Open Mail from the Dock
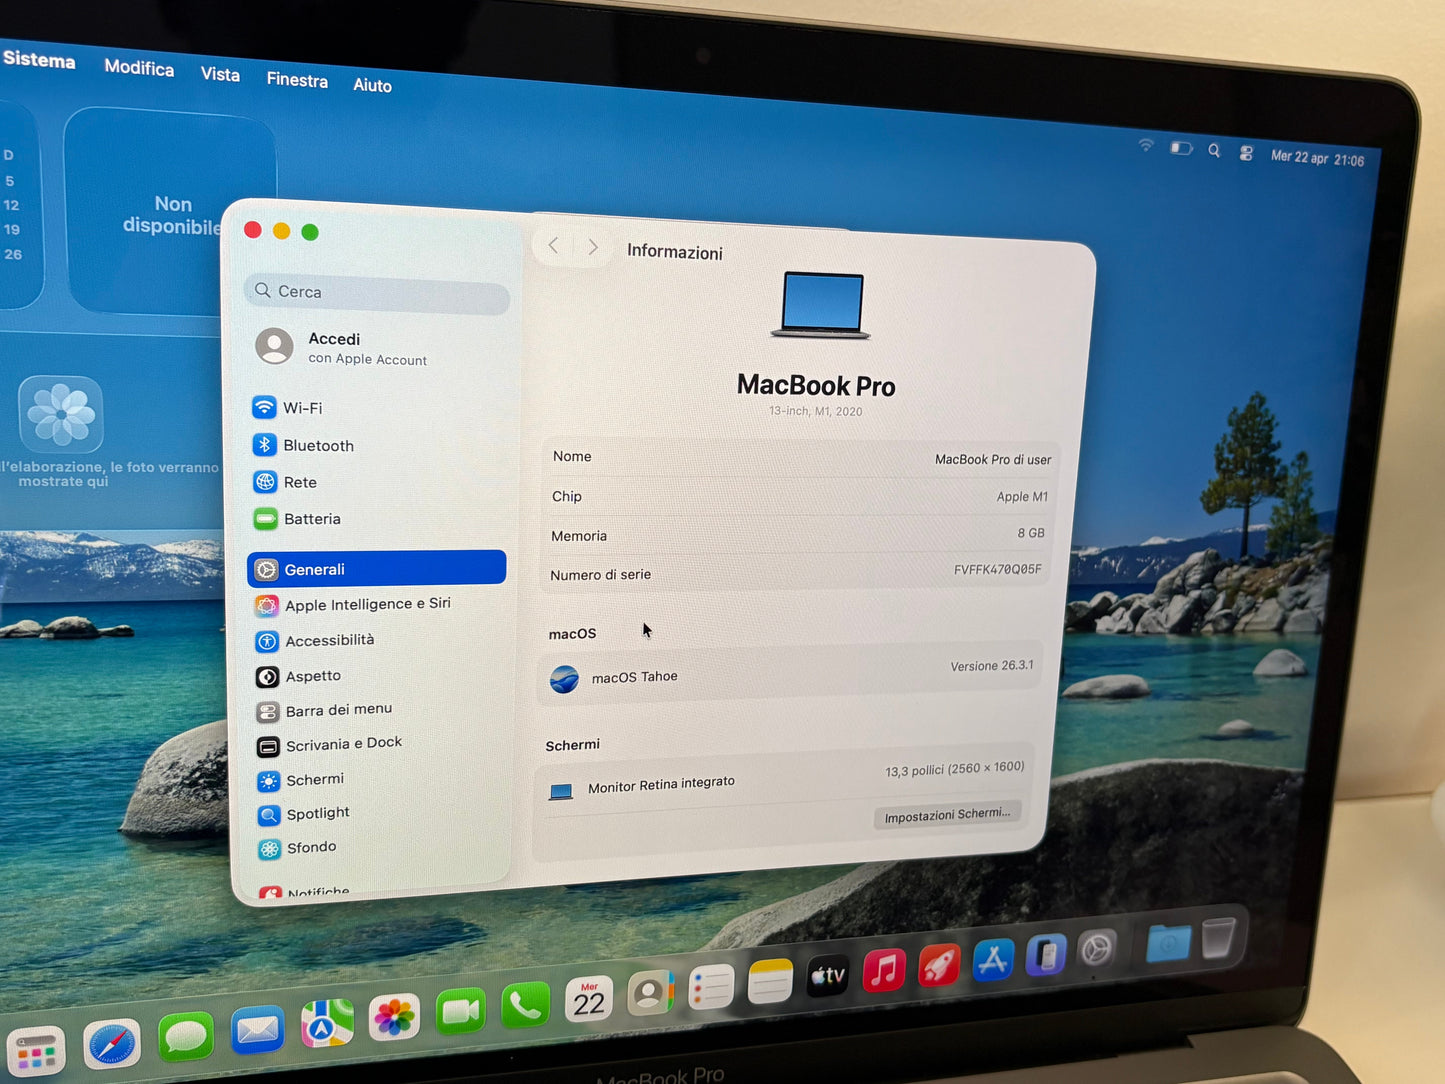This screenshot has width=1445, height=1084. click(x=258, y=1029)
